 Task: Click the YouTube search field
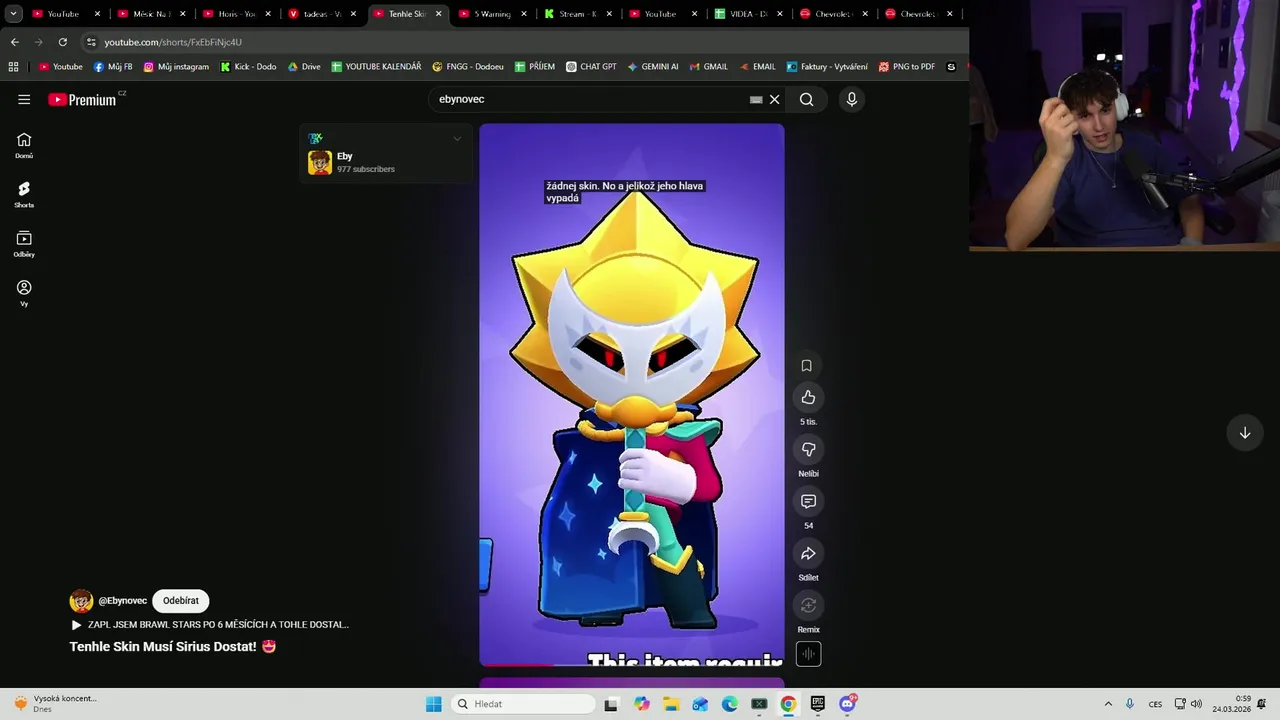[x=590, y=99]
